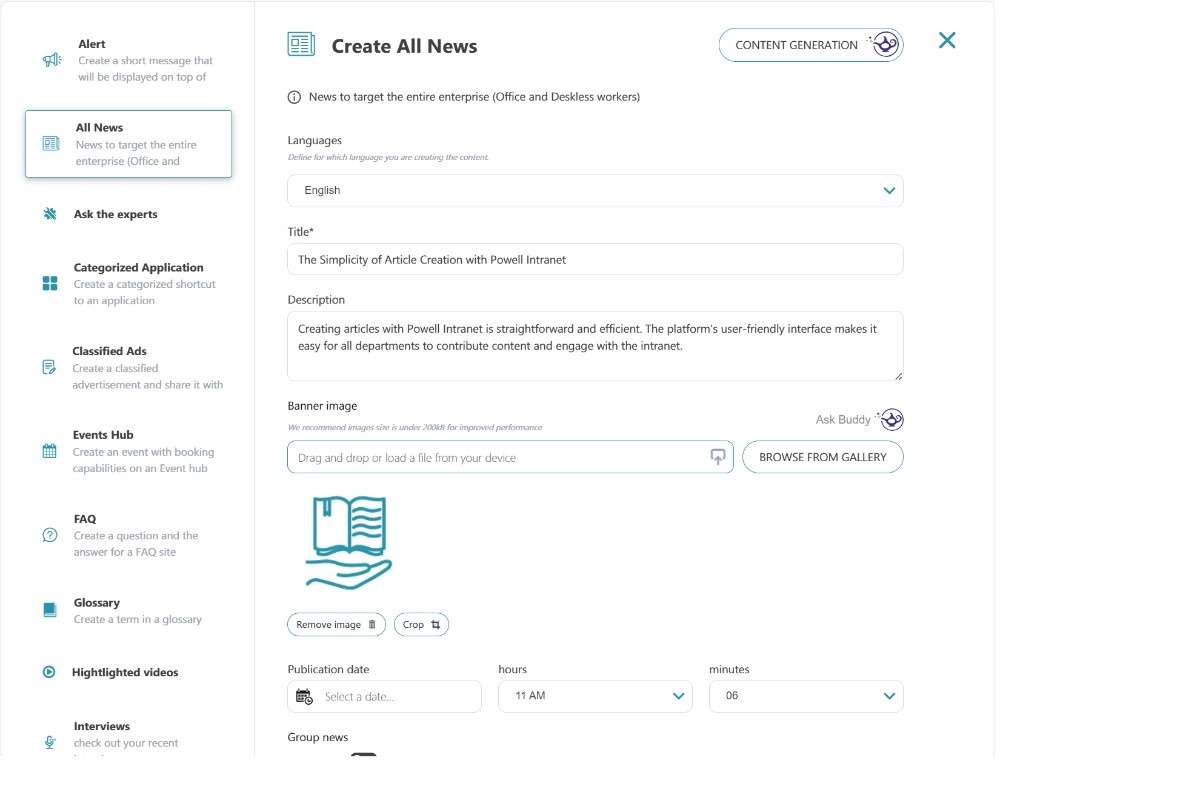Select the Categorized Application grid icon
Screen dimensions: 1200x789
click(x=49, y=283)
